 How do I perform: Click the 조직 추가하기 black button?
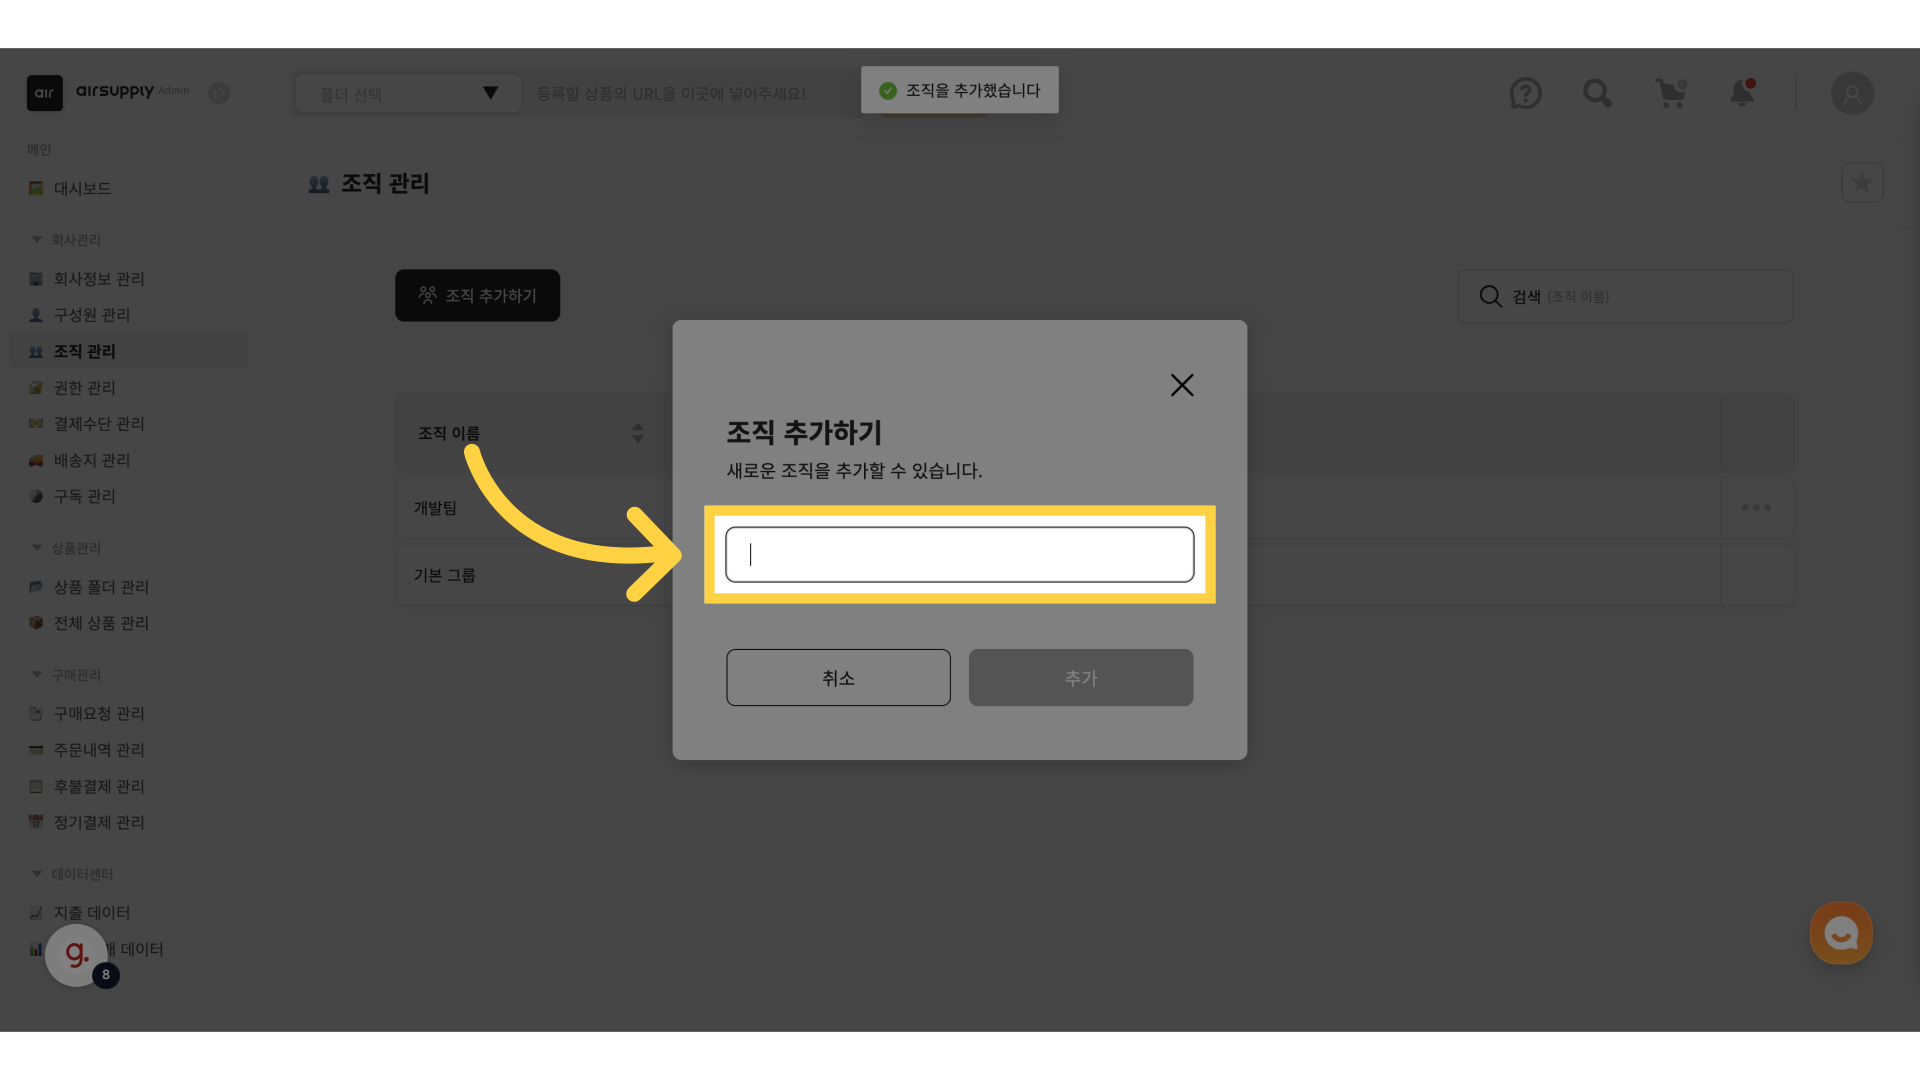pyautogui.click(x=477, y=296)
